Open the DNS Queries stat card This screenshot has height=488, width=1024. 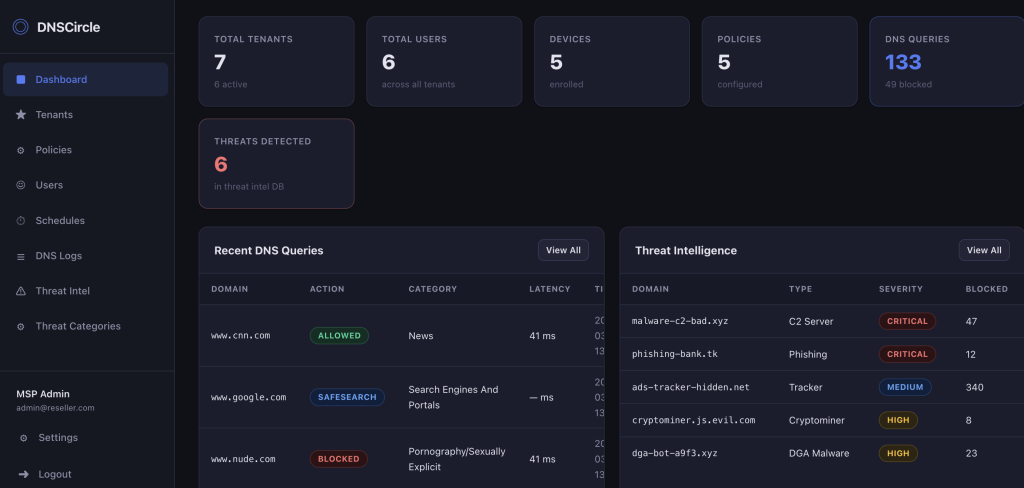pos(945,61)
